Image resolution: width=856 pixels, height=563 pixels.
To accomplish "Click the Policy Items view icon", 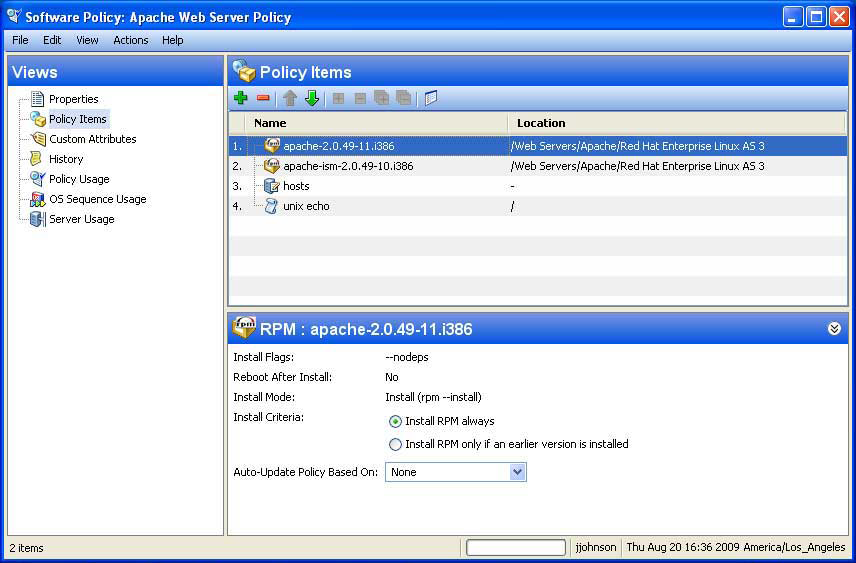I will coord(38,118).
